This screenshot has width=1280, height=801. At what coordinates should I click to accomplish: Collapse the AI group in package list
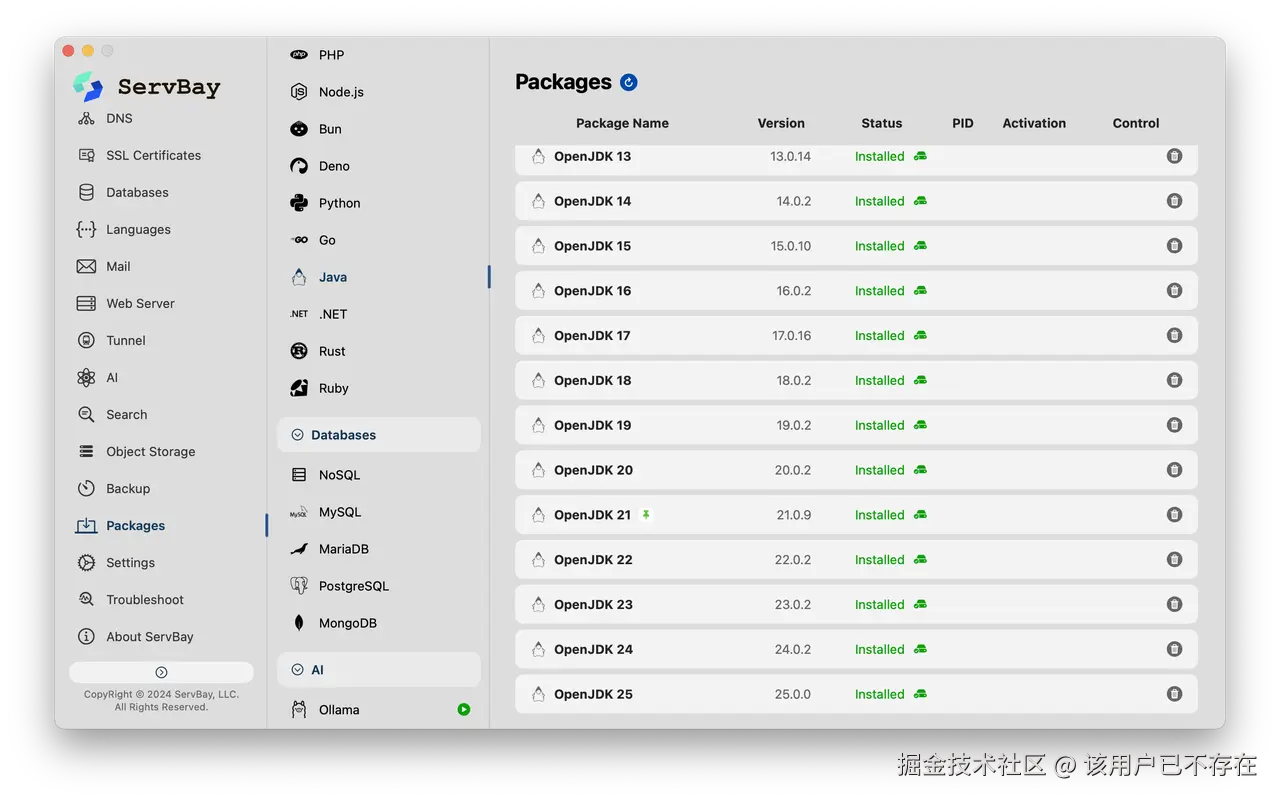pos(297,670)
